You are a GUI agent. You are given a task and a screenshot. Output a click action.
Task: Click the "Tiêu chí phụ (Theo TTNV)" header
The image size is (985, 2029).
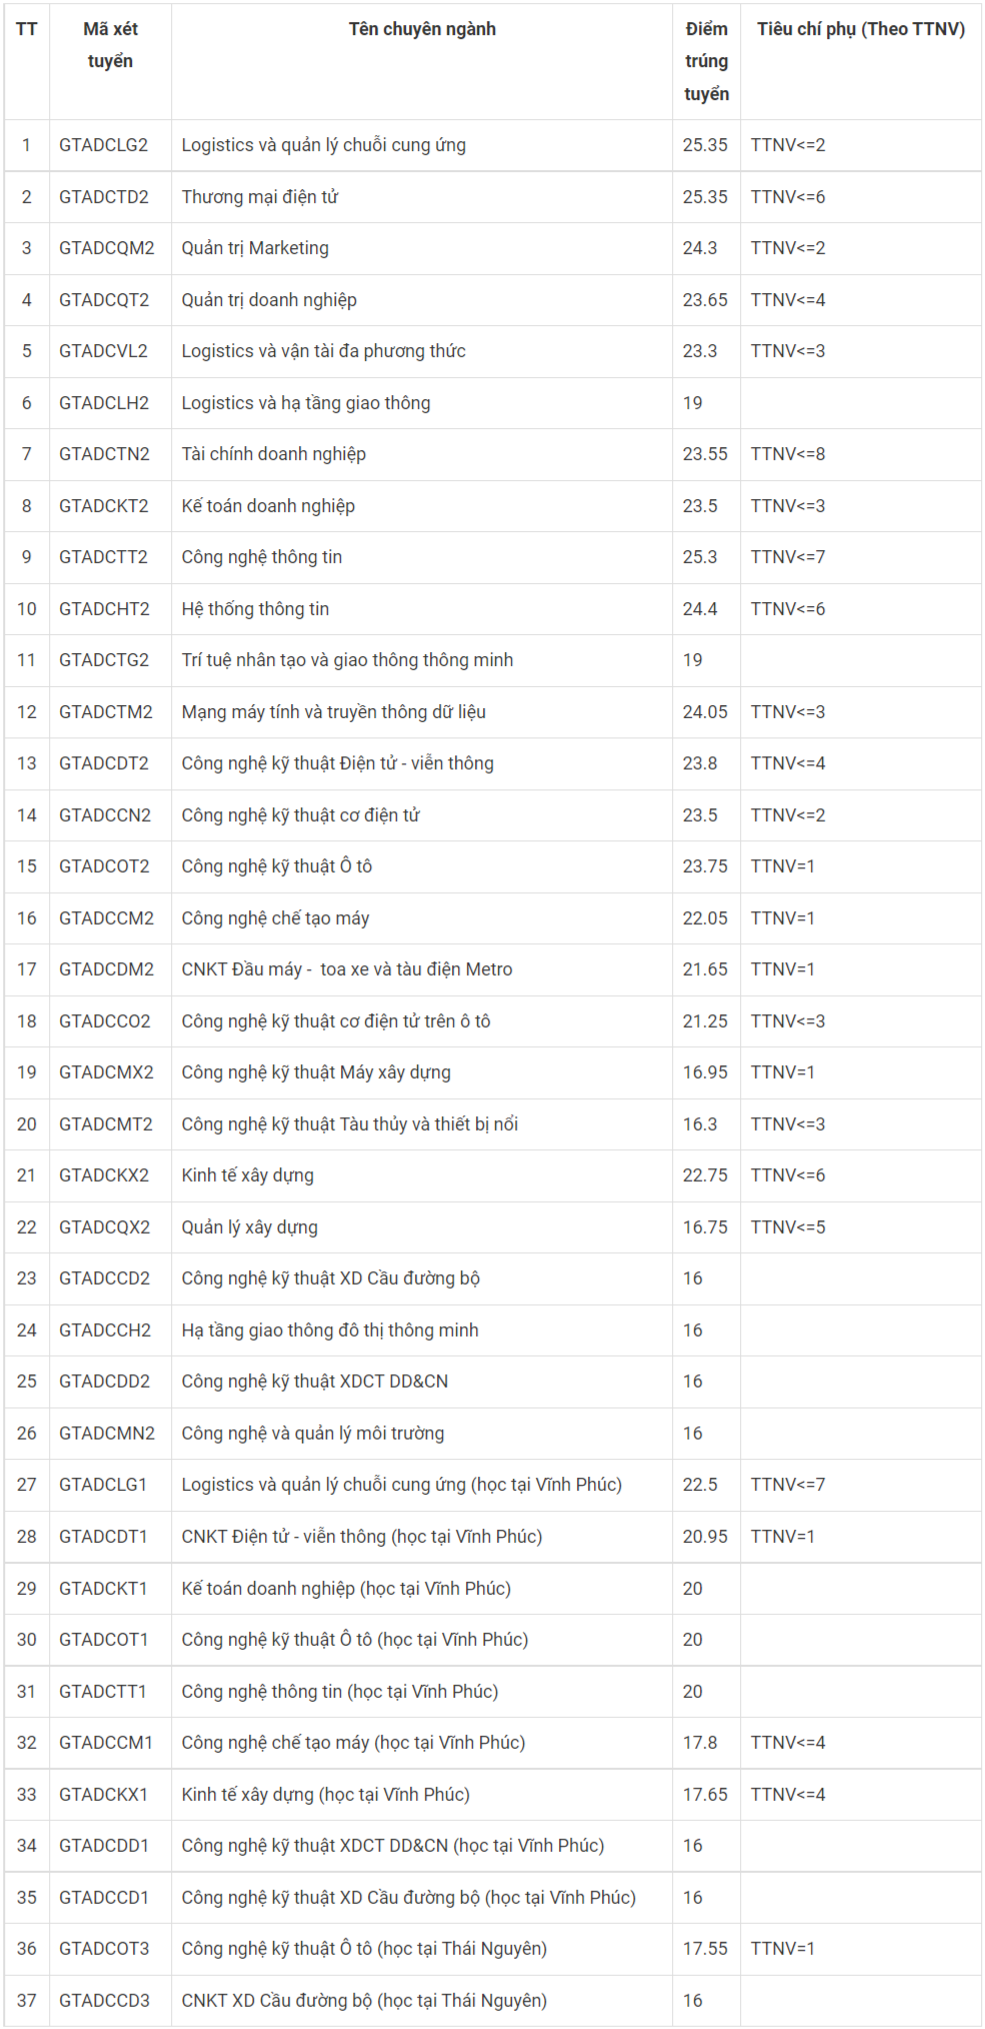(x=860, y=29)
